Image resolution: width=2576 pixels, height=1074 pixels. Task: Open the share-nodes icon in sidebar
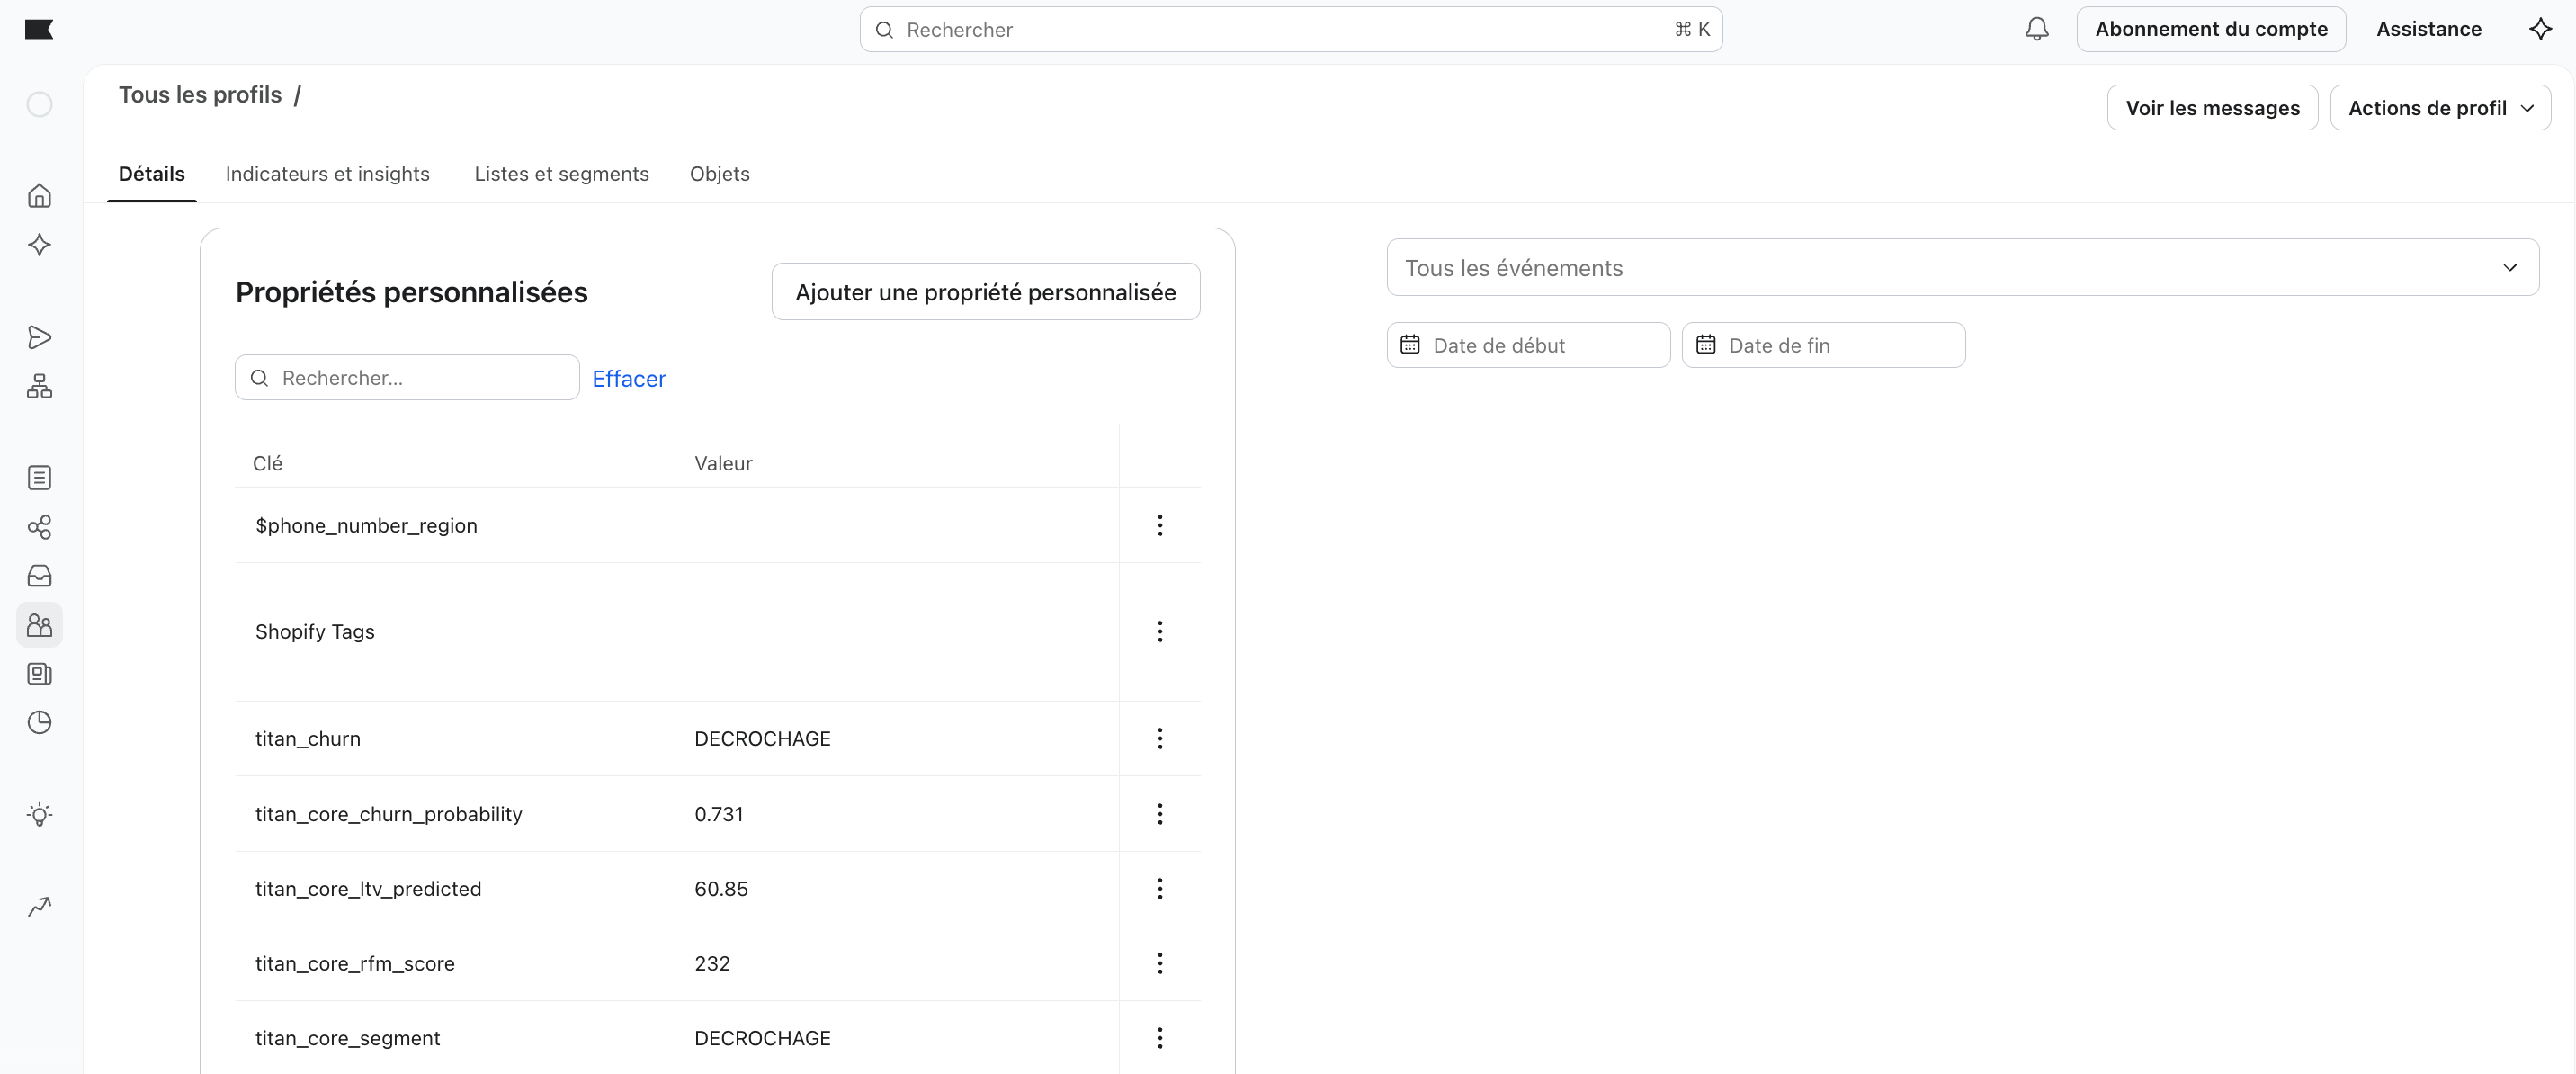(x=39, y=527)
